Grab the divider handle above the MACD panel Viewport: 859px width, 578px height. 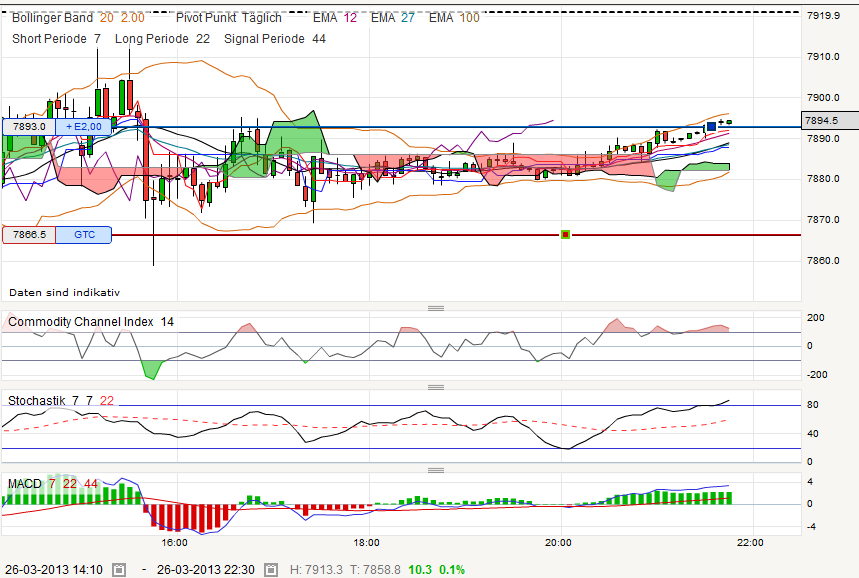point(436,470)
